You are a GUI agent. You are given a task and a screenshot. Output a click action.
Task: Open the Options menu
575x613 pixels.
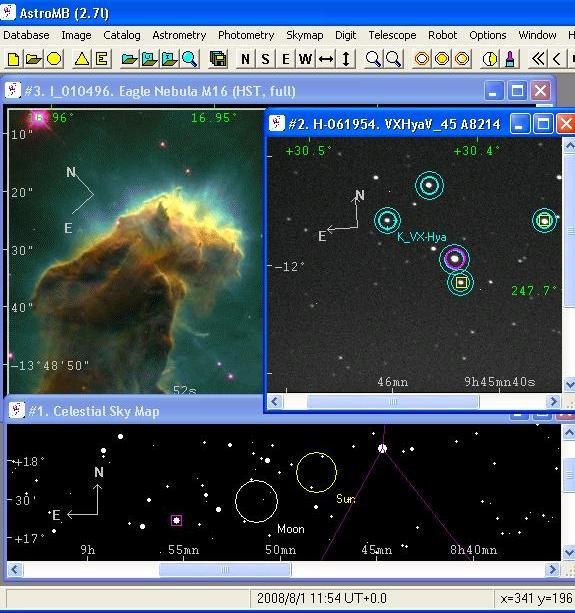click(487, 35)
